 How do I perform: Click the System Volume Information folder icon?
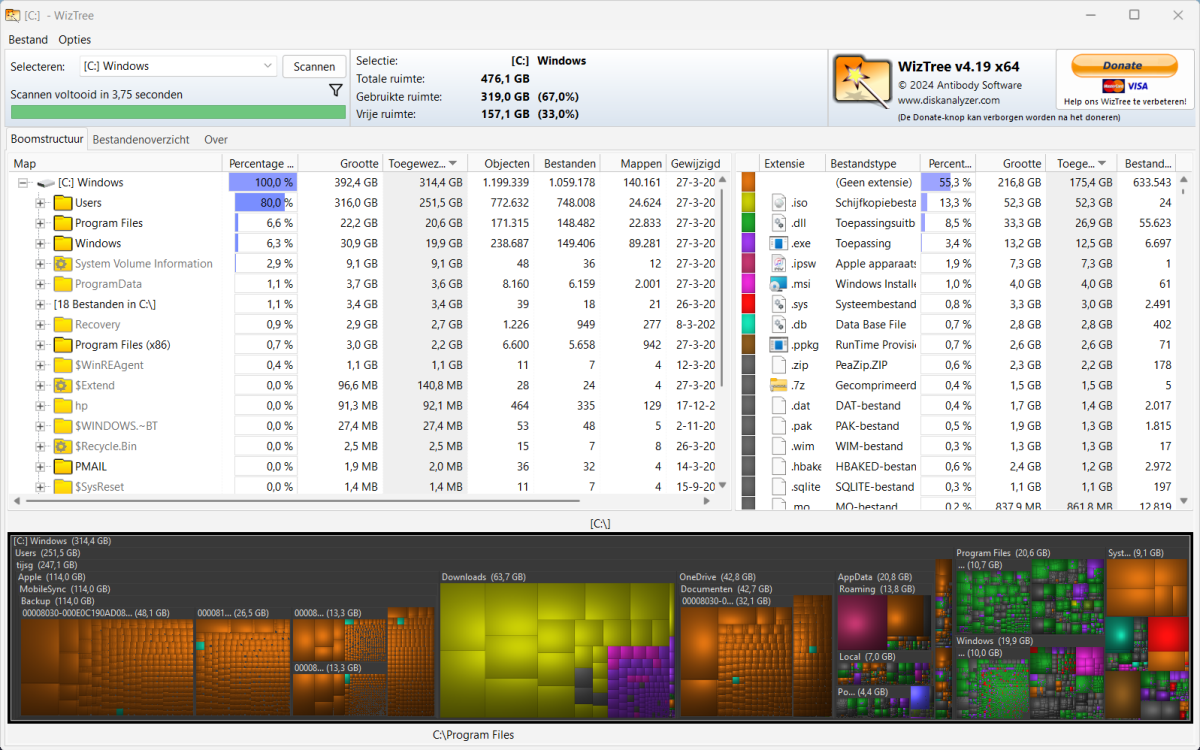click(x=62, y=264)
